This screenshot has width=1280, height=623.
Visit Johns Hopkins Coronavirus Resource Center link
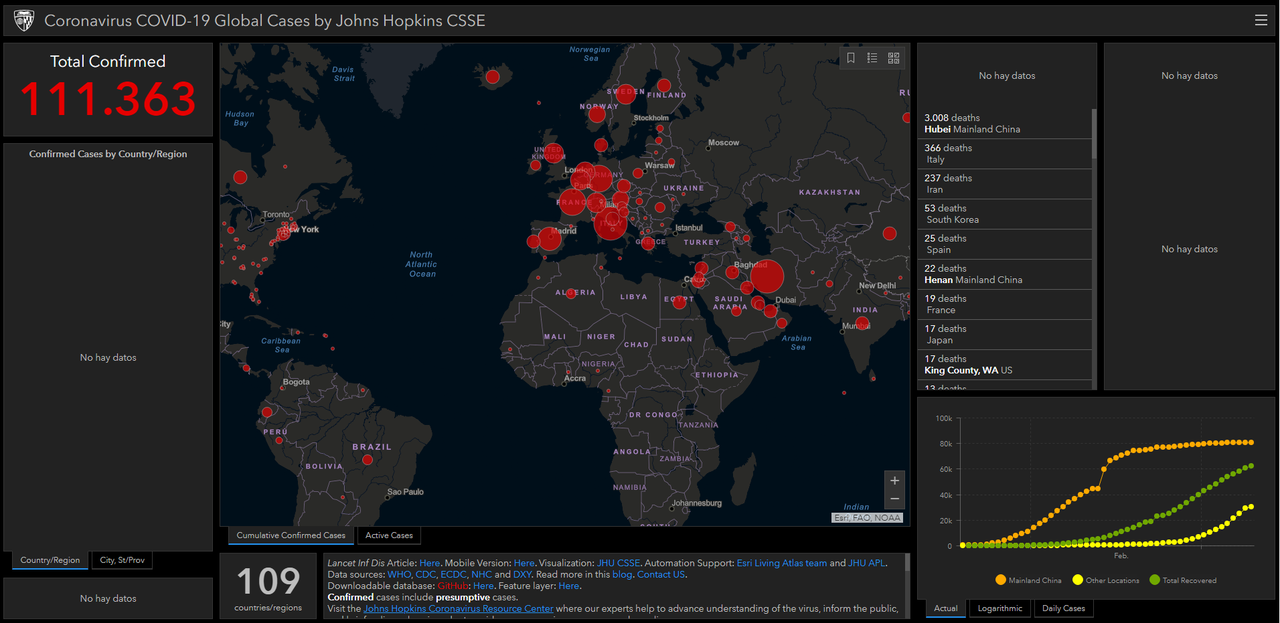(458, 608)
